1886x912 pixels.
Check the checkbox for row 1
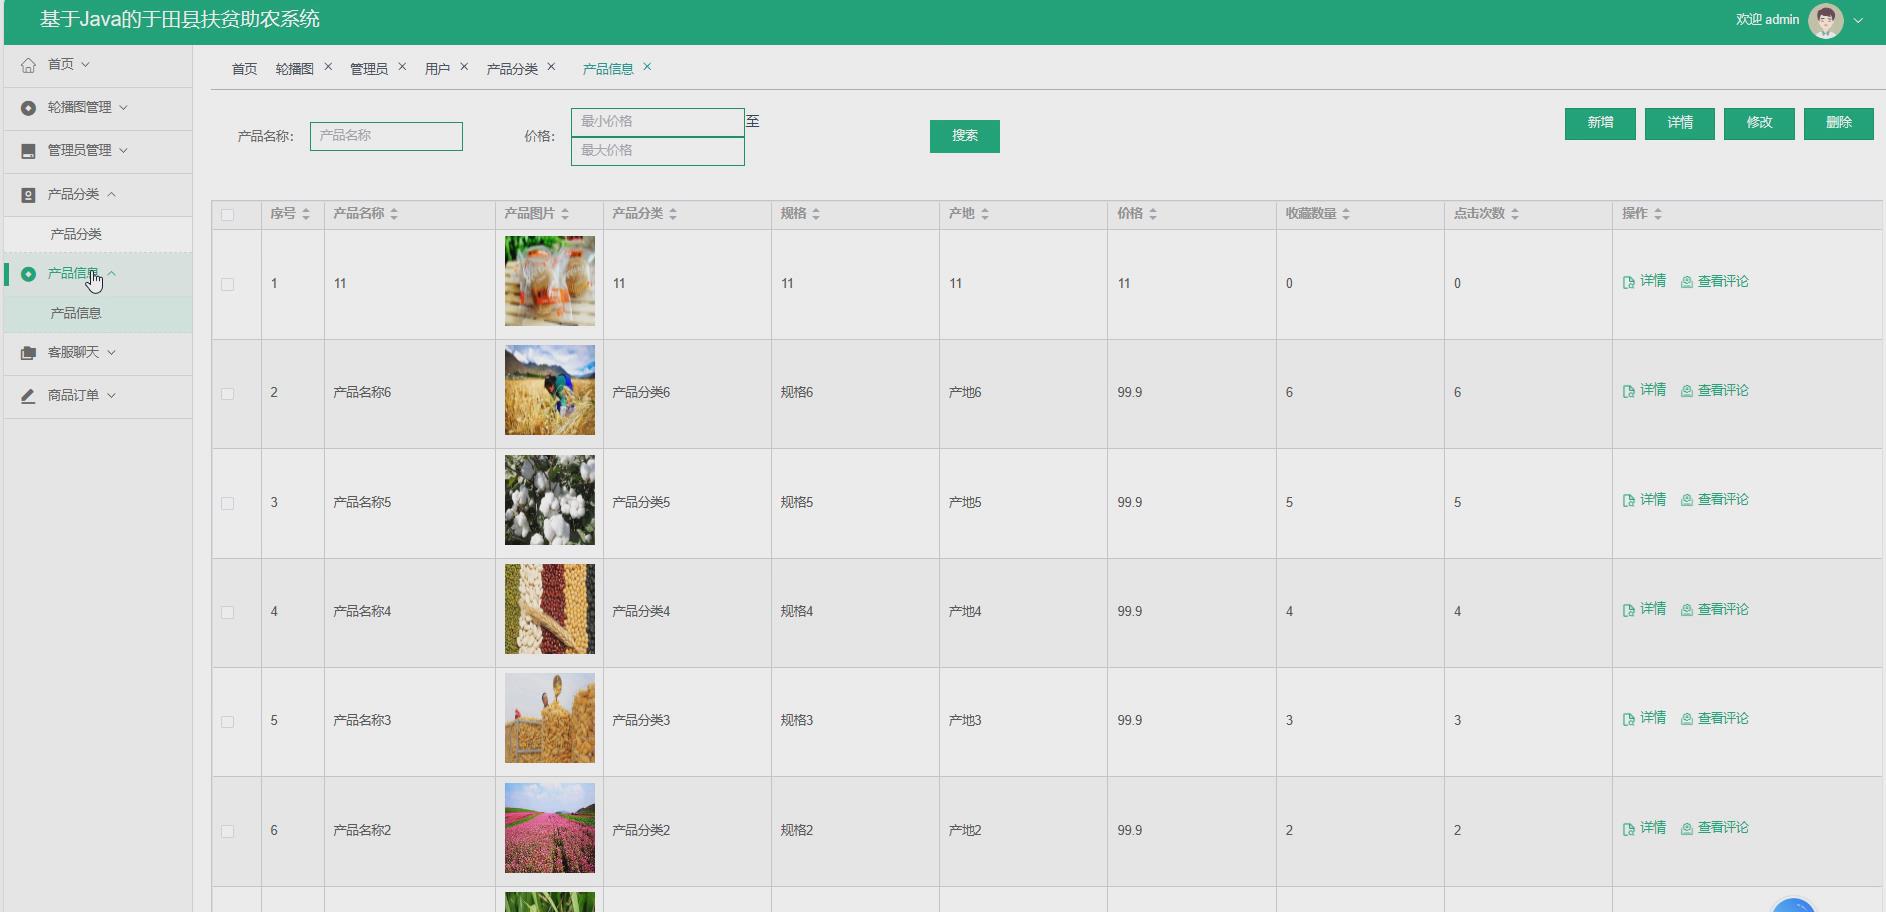pos(227,284)
